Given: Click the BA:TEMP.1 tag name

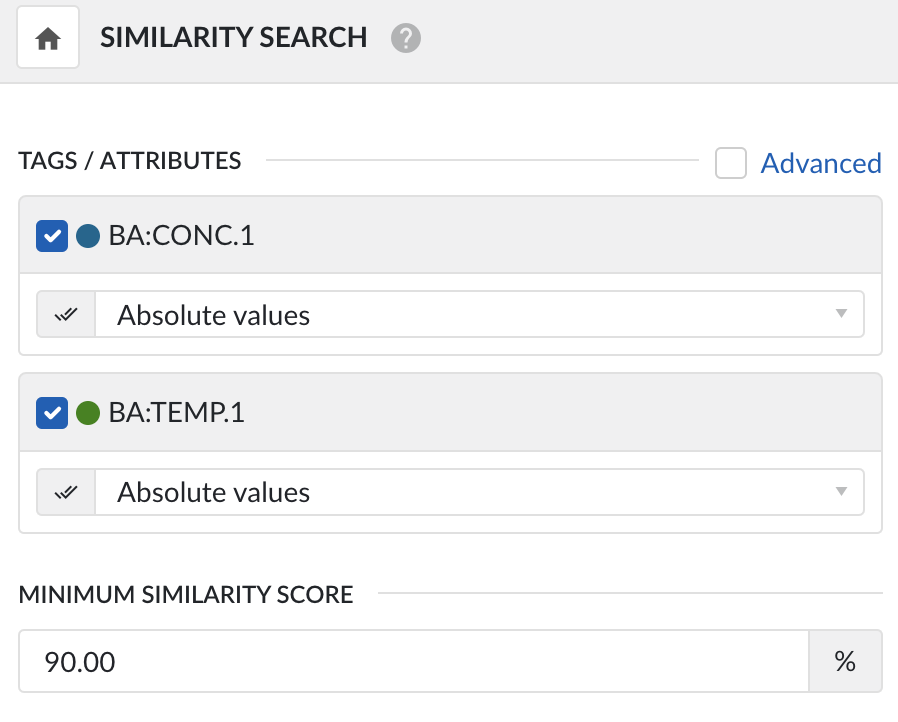Looking at the screenshot, I should click(x=177, y=412).
